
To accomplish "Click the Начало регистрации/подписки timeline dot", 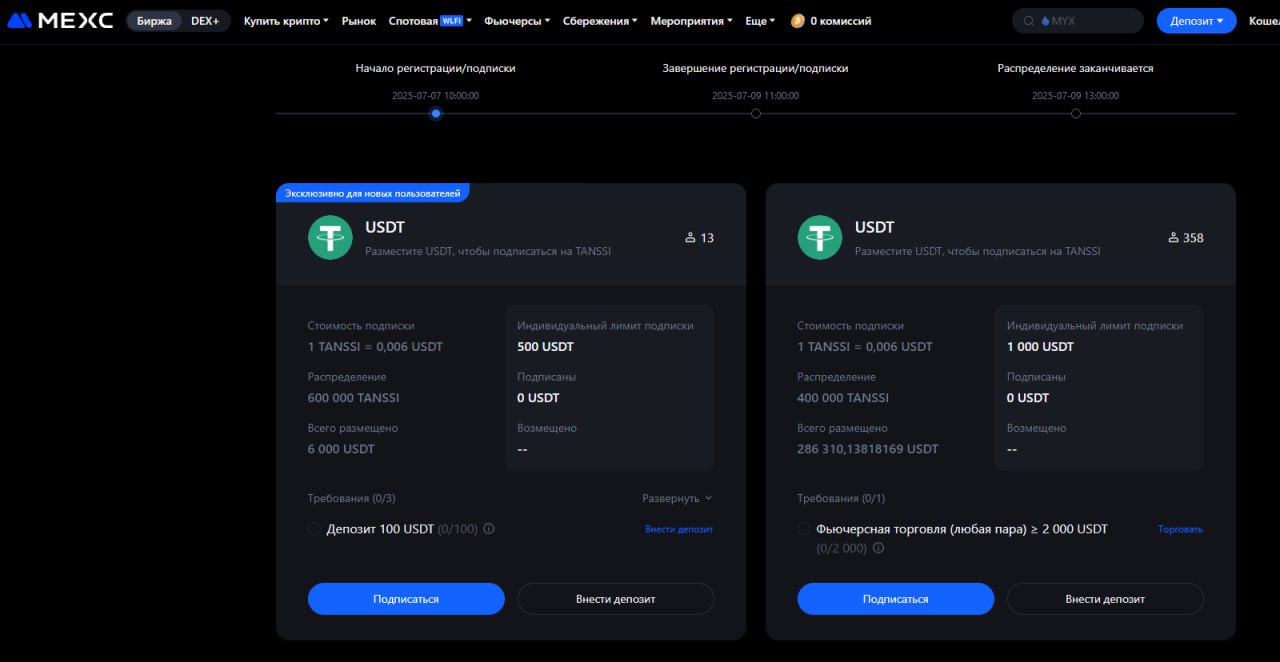I will tap(436, 113).
